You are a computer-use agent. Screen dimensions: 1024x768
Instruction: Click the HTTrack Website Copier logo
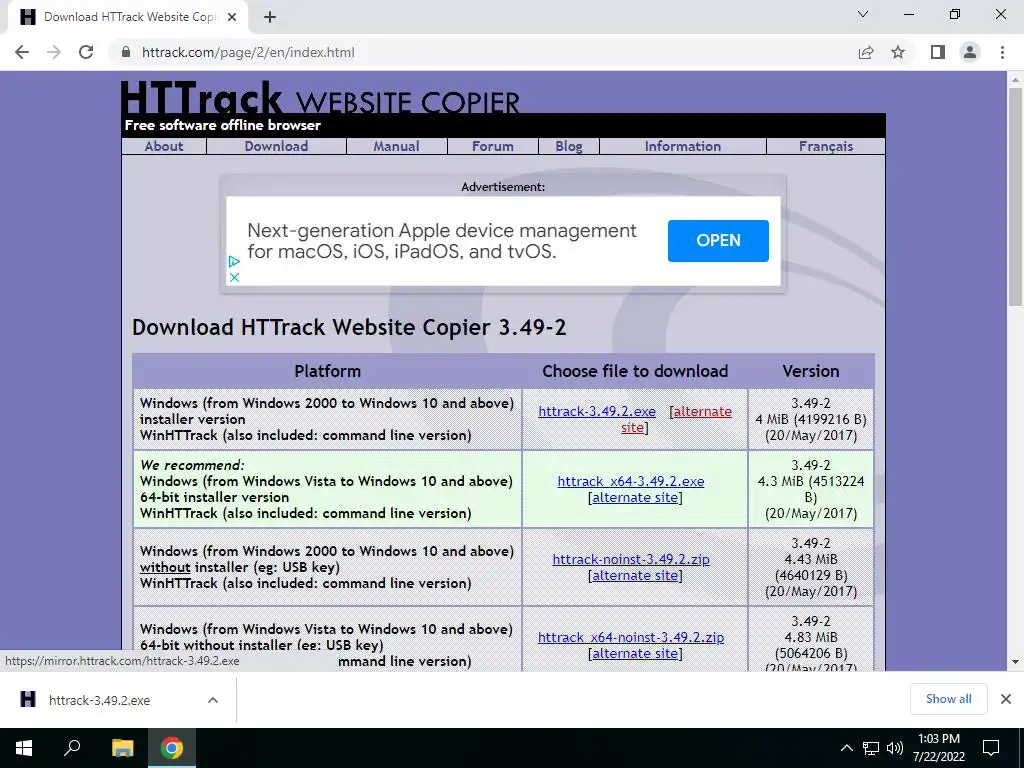[x=320, y=98]
